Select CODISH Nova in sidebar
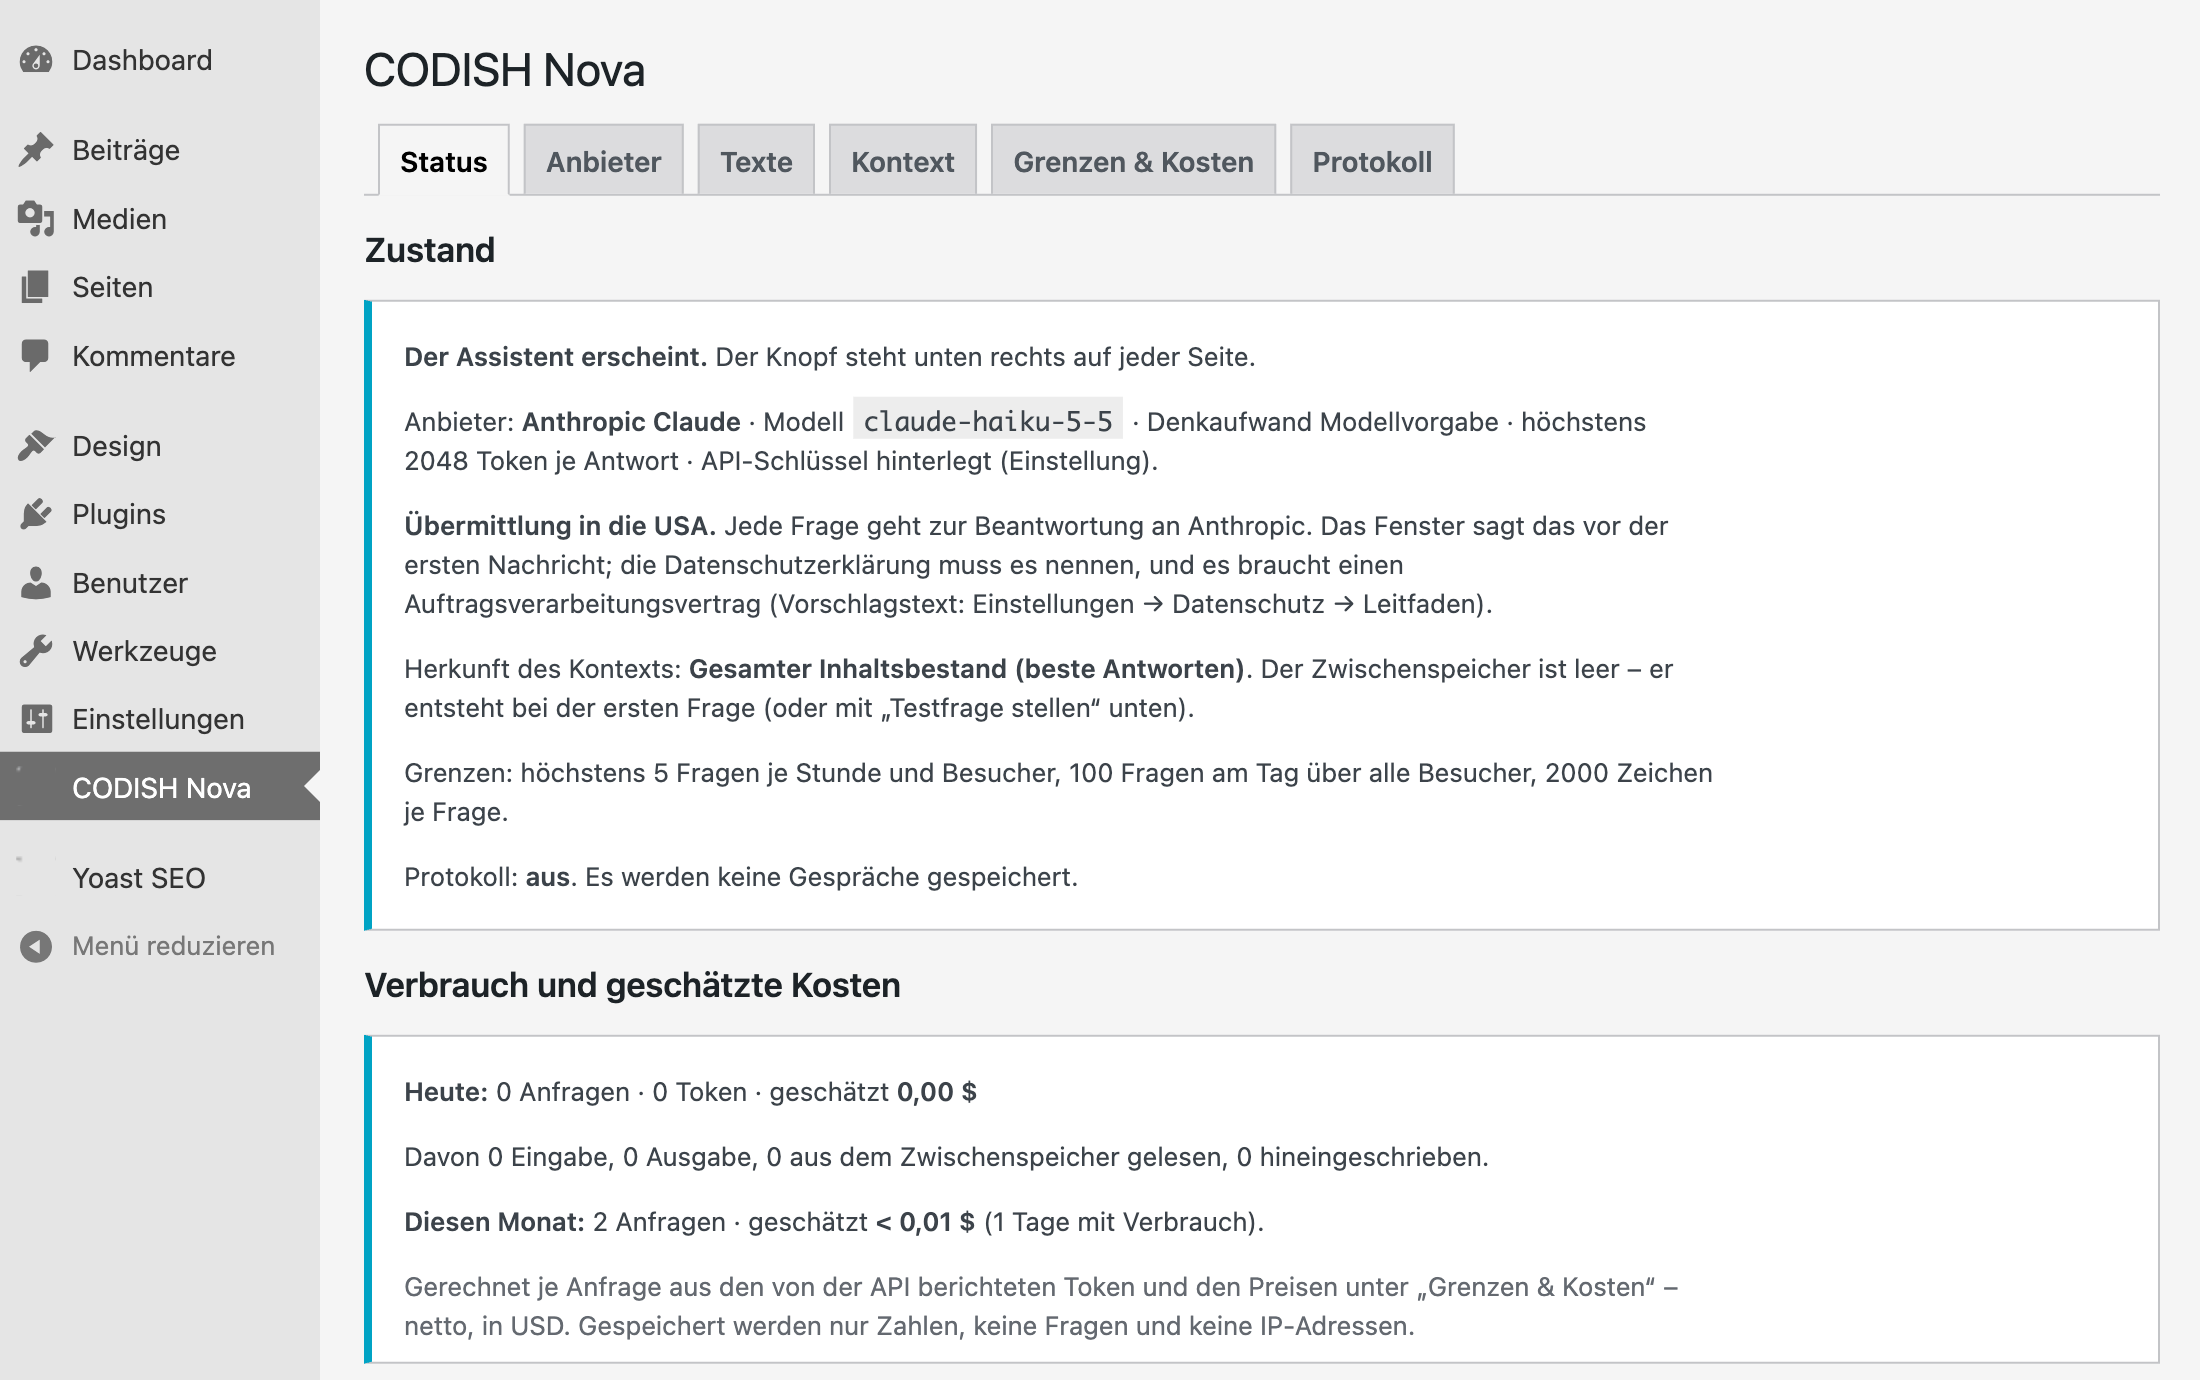 coord(160,787)
